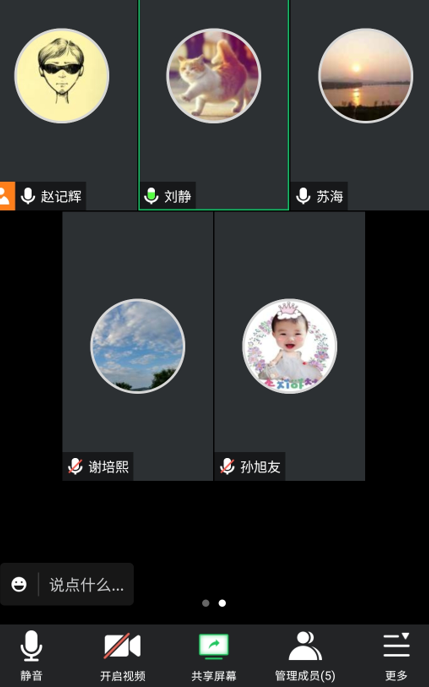Image resolution: width=429 pixels, height=687 pixels.
Task: Click 苏海's microphone icon
Action: (303, 196)
